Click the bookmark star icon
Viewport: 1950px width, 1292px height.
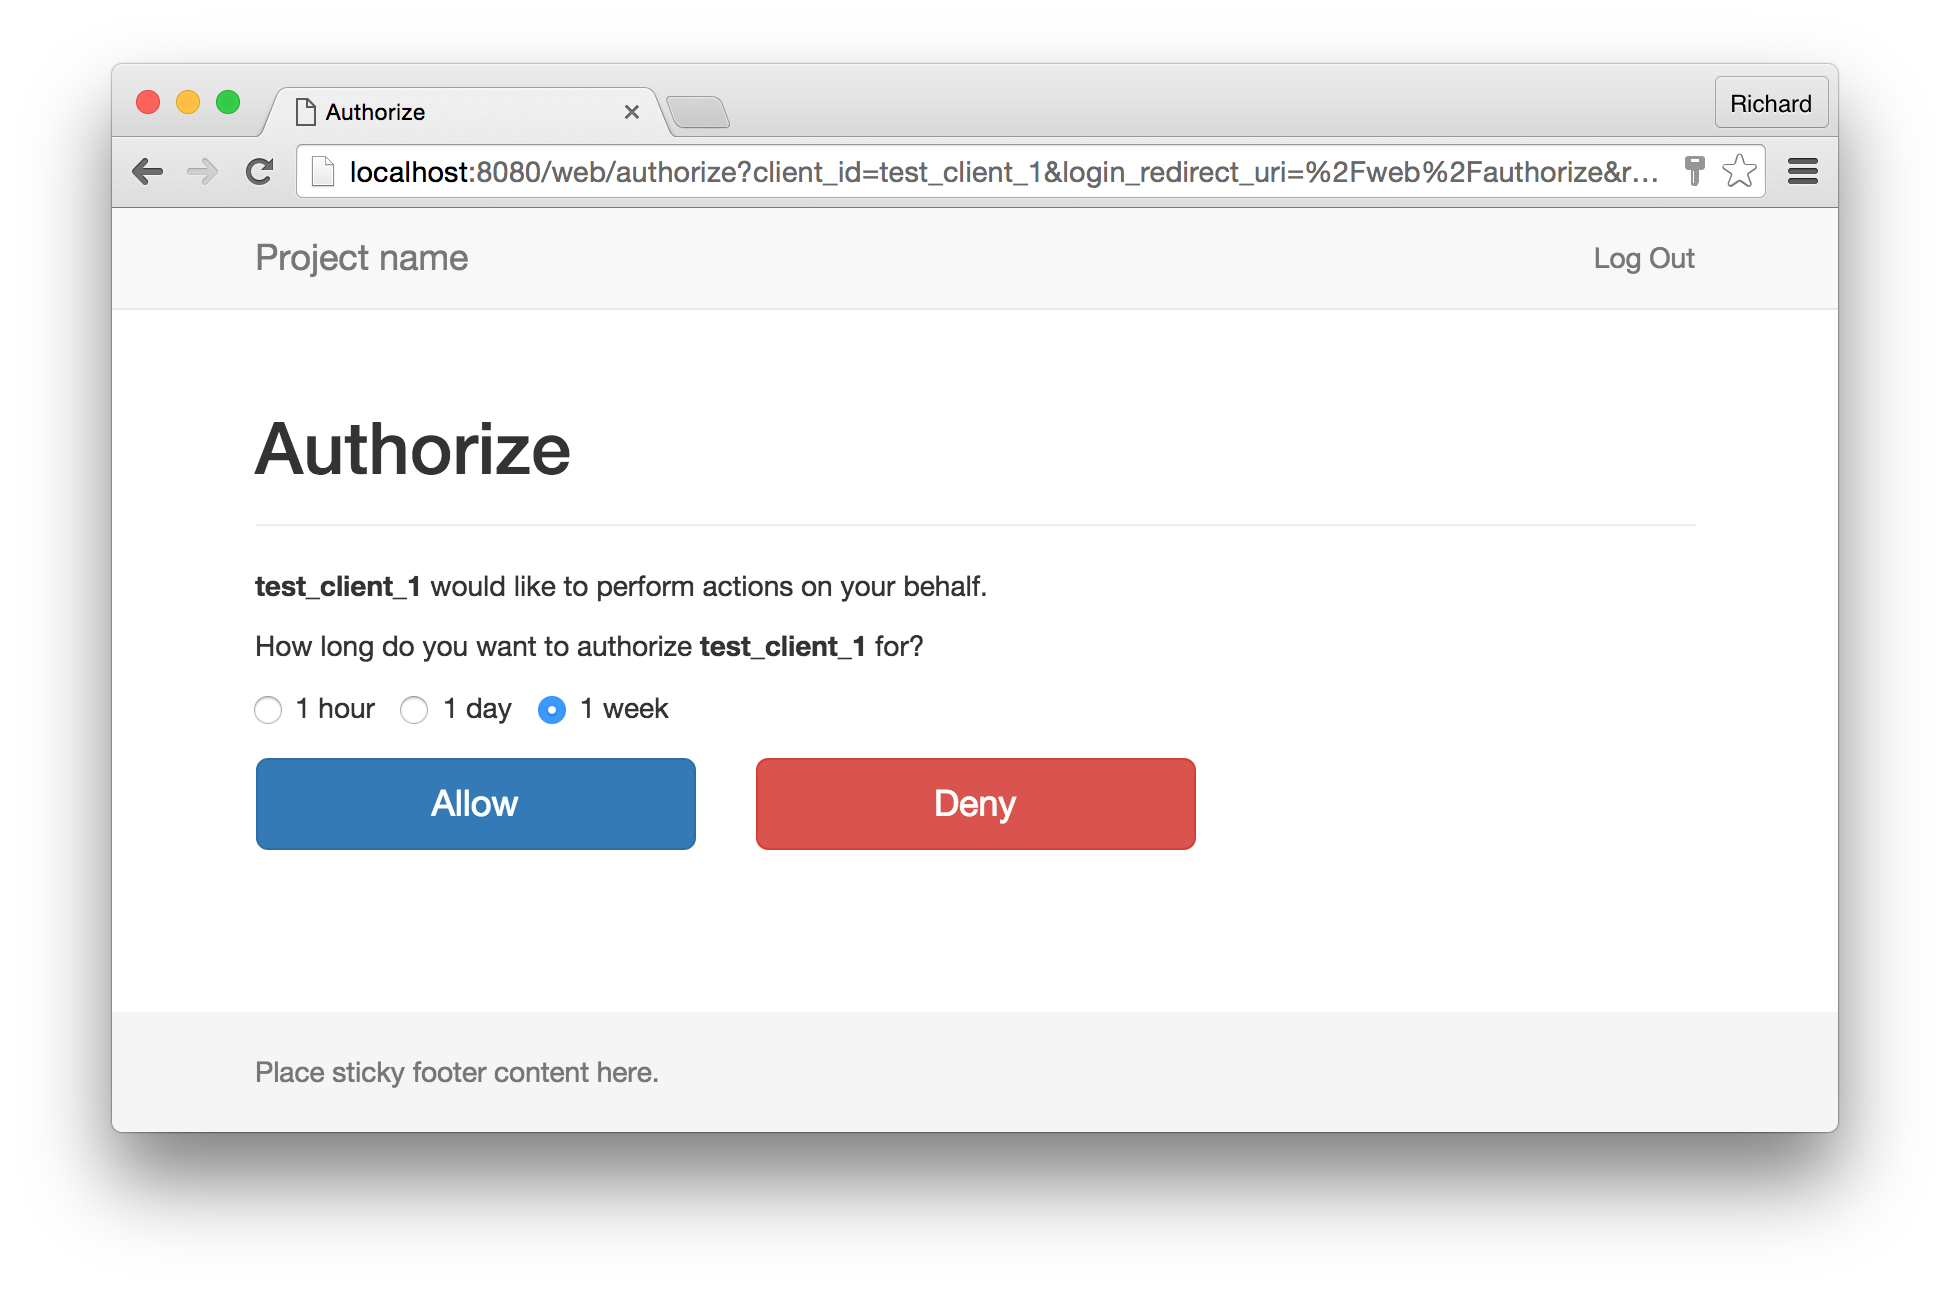coord(1740,173)
